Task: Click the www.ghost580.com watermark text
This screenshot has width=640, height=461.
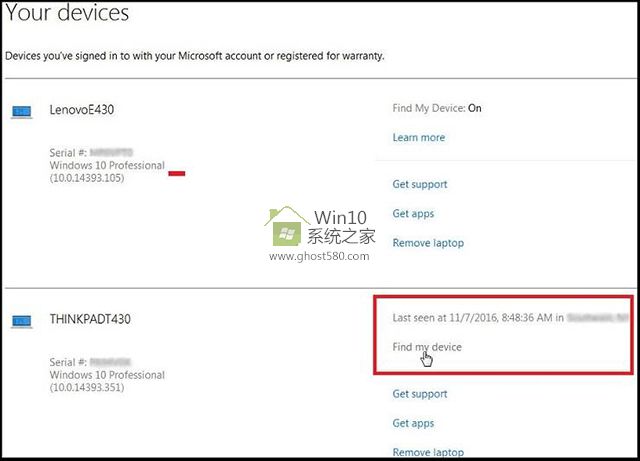Action: [320, 256]
